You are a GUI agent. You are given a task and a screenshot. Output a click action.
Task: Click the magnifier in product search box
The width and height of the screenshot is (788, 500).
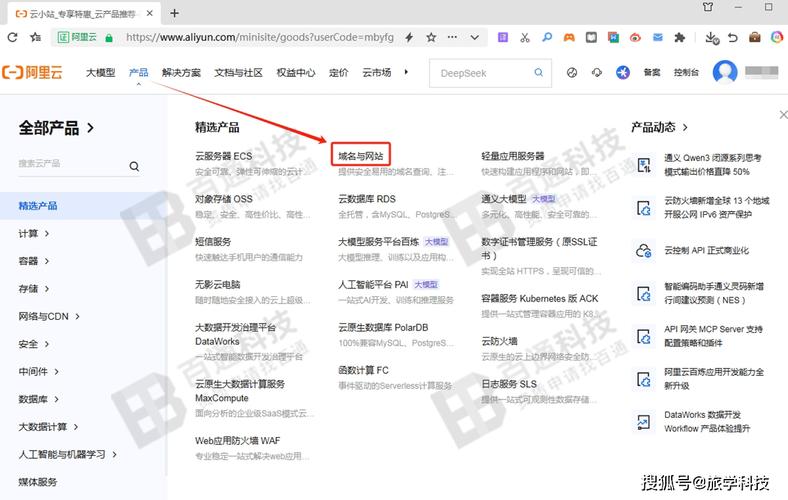[134, 166]
